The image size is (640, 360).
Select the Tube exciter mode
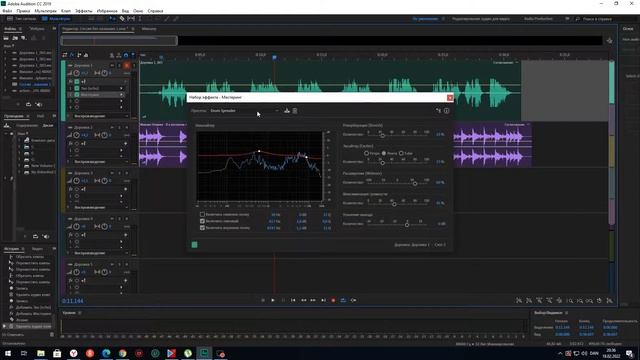[401, 153]
